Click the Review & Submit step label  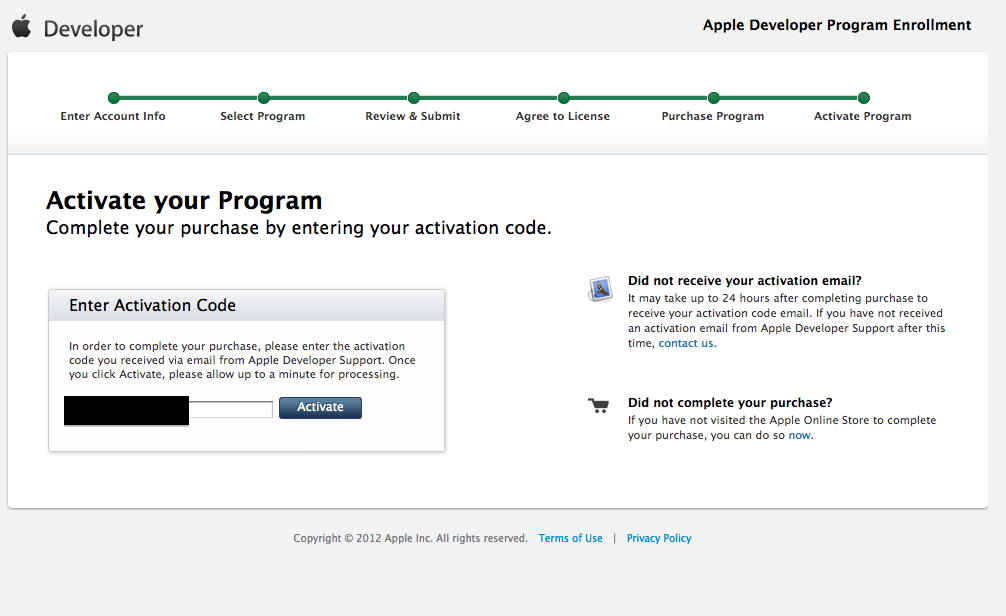[x=413, y=116]
